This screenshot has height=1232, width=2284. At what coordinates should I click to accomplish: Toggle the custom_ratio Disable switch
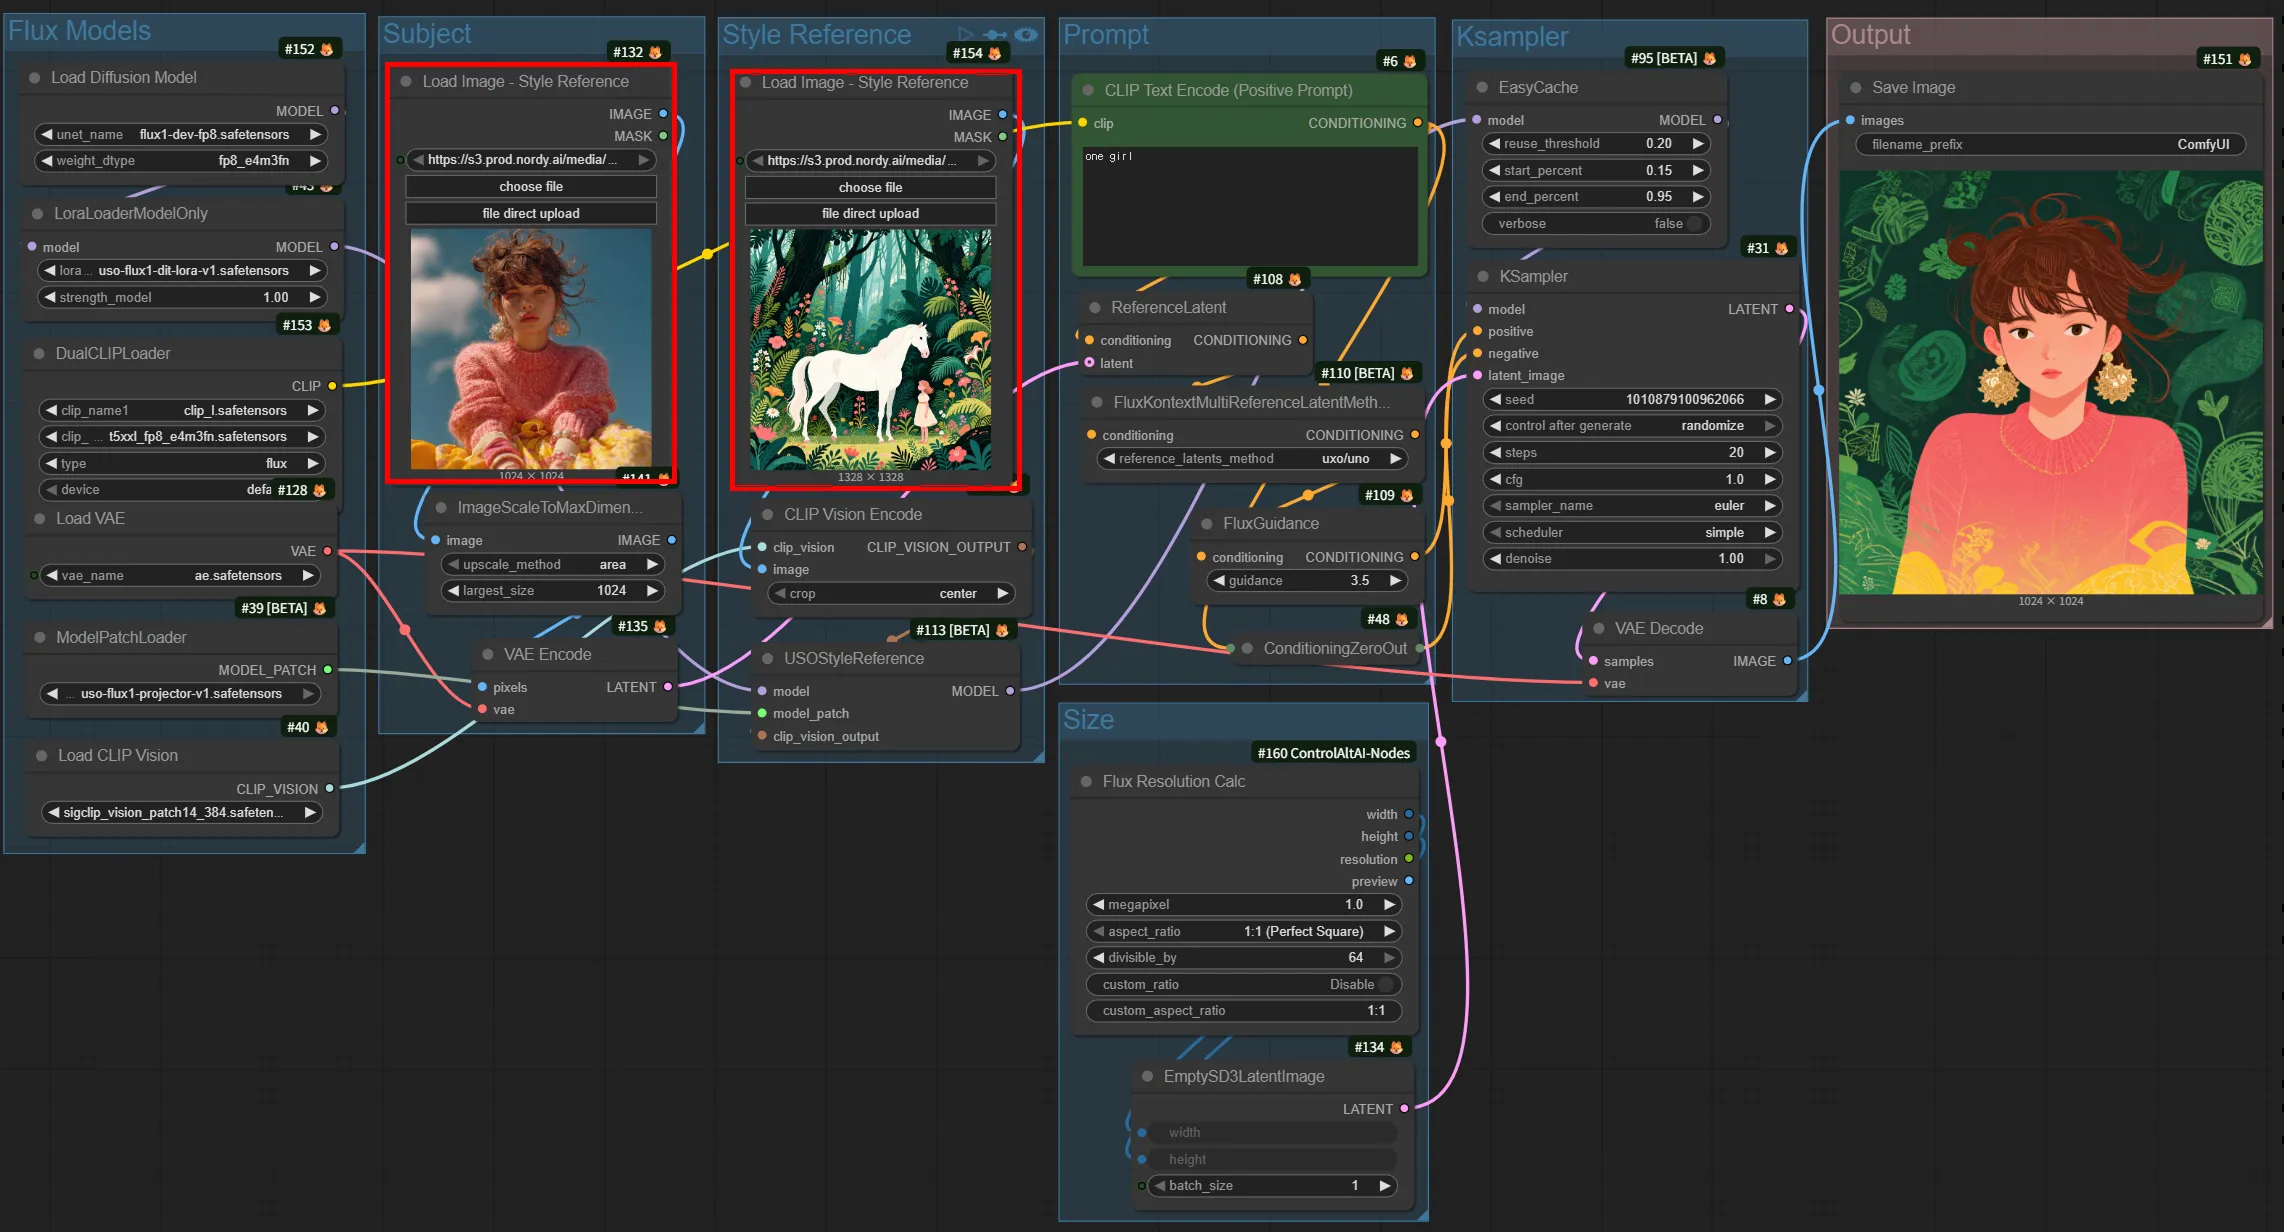1386,985
